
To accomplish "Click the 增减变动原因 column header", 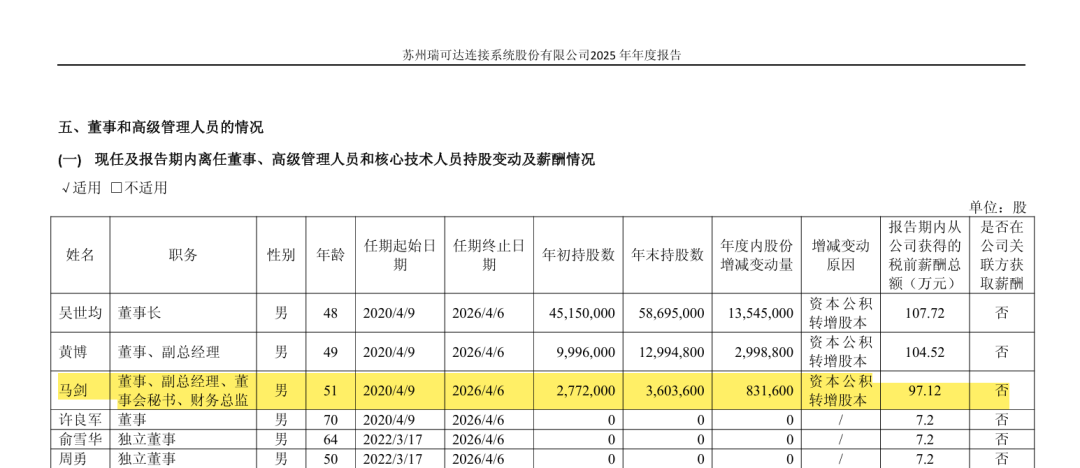I will pyautogui.click(x=841, y=255).
